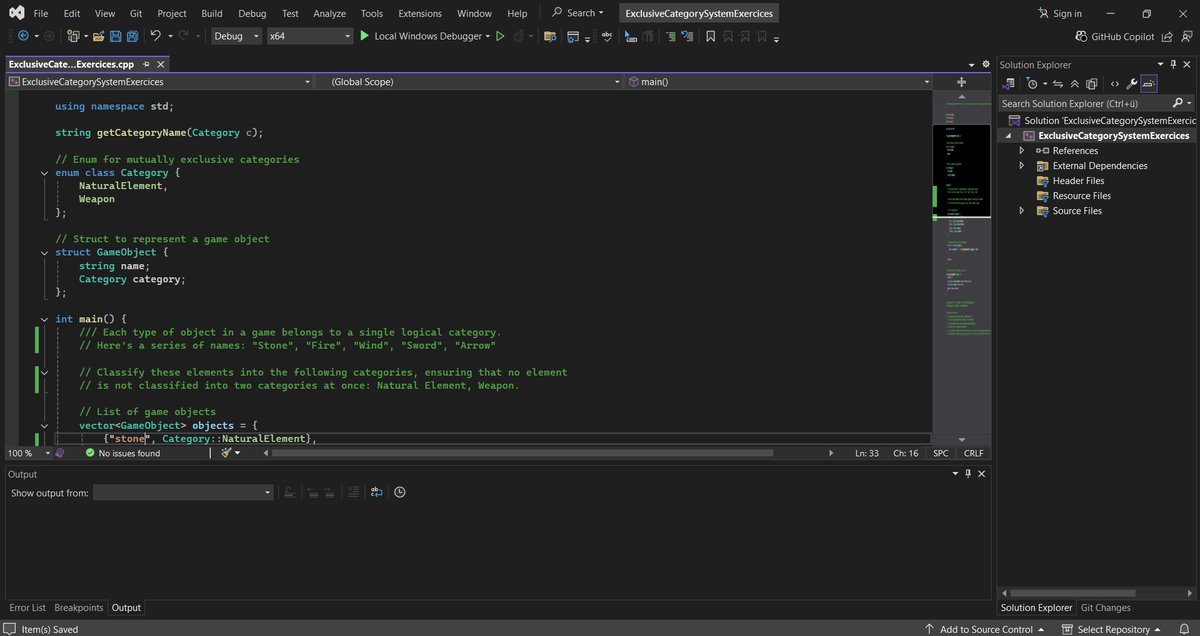Click the notifications bell icon
1200x636 pixels.
click(x=1184, y=629)
